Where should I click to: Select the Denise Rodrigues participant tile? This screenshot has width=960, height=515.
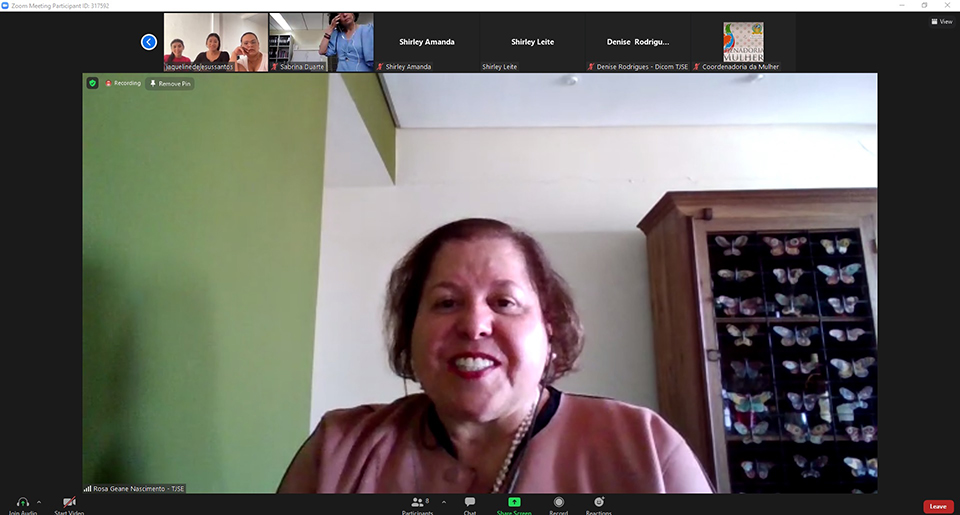coord(638,42)
